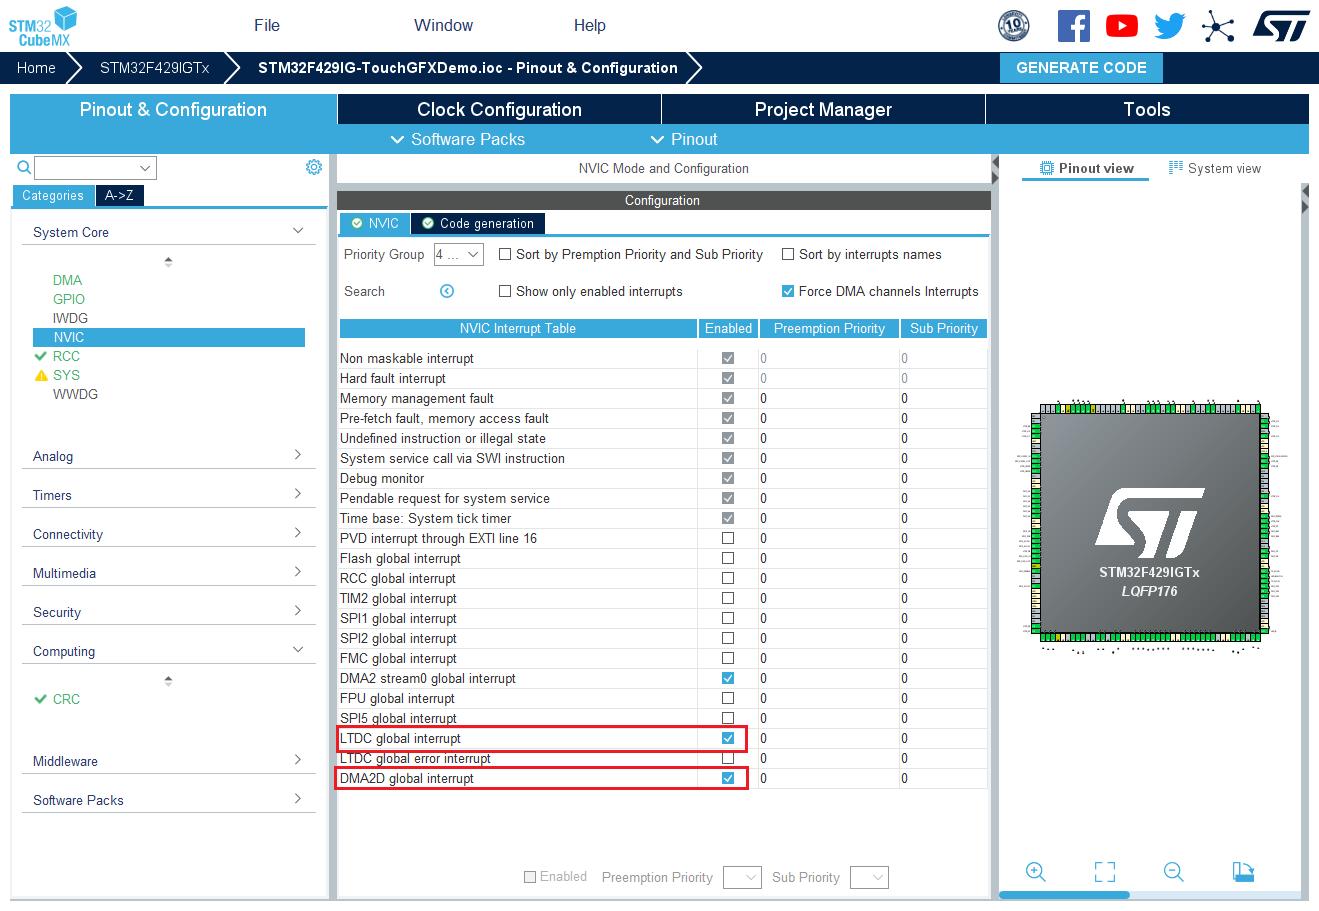Click the fit-to-screen frame icon
Screen dimensions: 1319x911
(1104, 872)
